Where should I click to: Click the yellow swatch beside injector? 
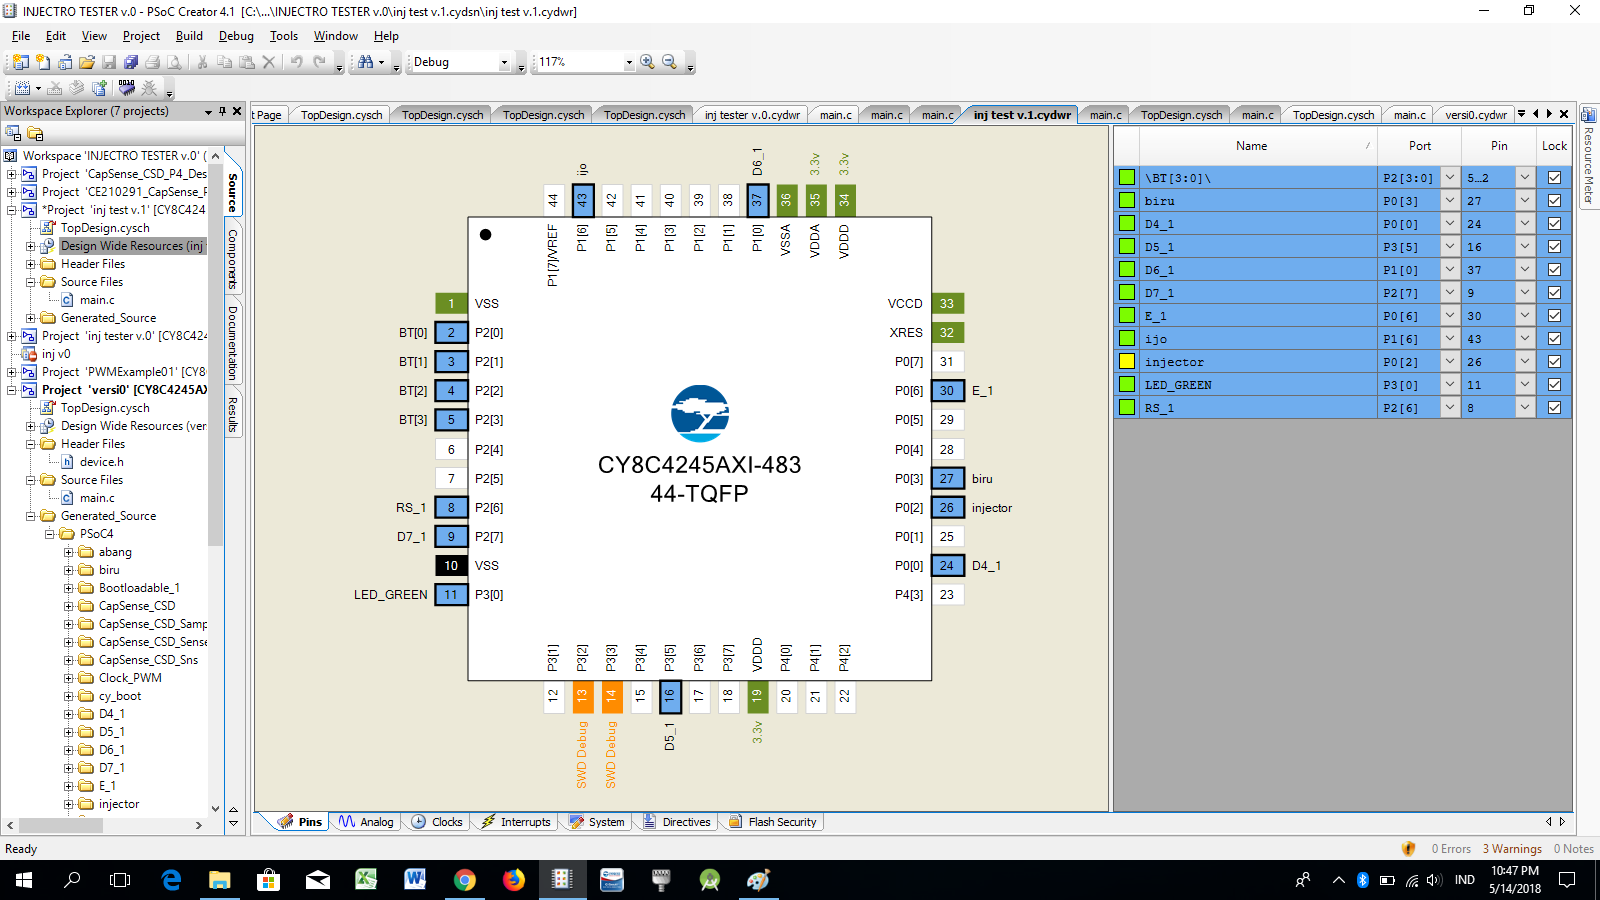[x=1127, y=362]
